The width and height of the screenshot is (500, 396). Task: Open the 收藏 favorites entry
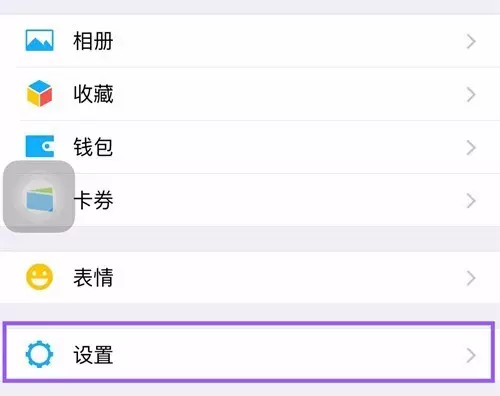pos(250,94)
